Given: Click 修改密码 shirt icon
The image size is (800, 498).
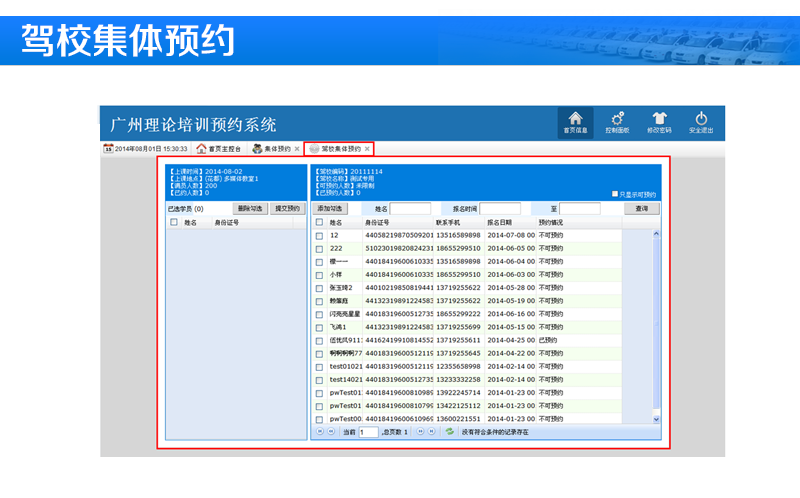Looking at the screenshot, I should click(x=659, y=120).
